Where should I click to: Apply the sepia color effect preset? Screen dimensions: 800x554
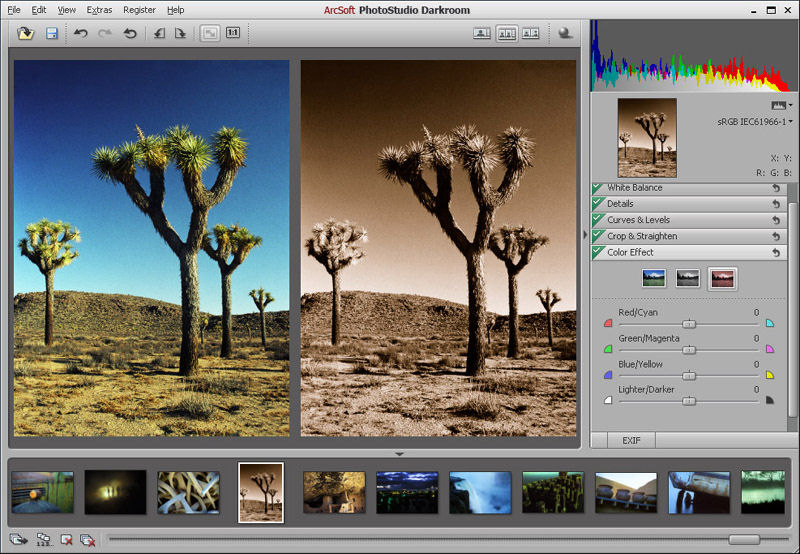point(722,278)
